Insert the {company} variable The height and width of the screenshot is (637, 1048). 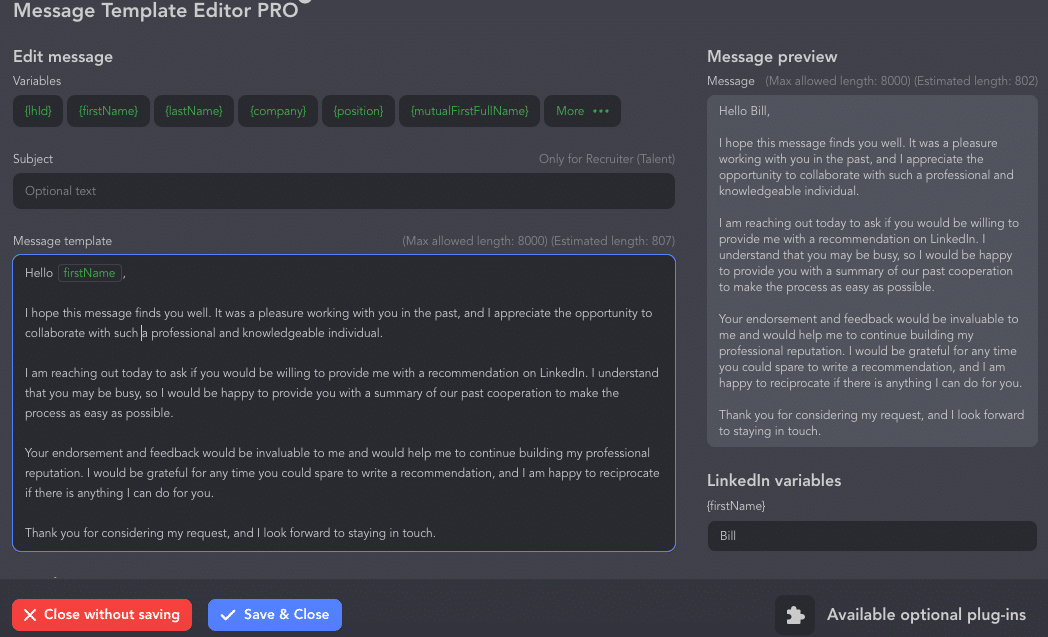pos(277,110)
